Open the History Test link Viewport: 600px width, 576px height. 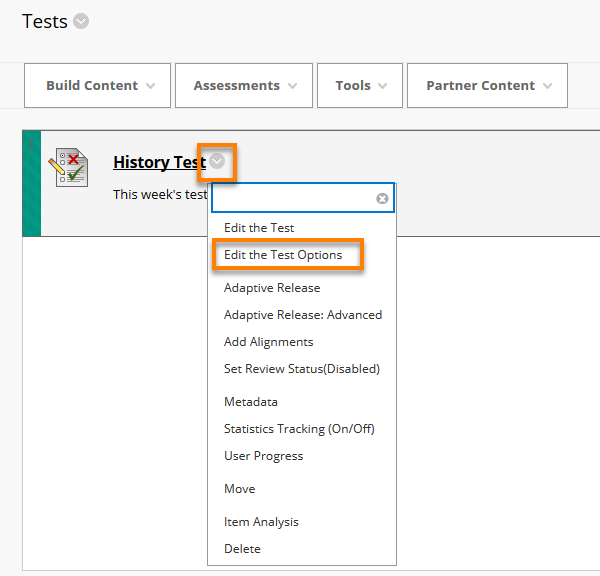tap(160, 162)
